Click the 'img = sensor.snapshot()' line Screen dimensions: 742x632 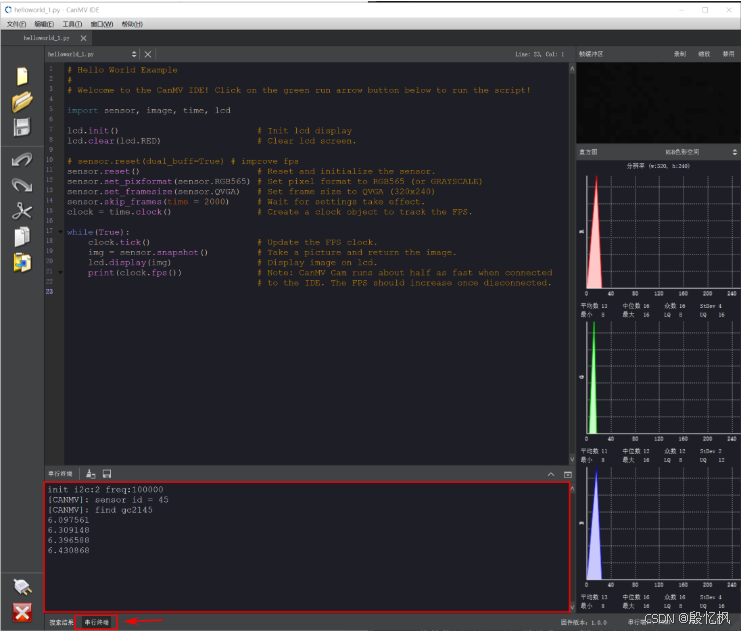148,252
